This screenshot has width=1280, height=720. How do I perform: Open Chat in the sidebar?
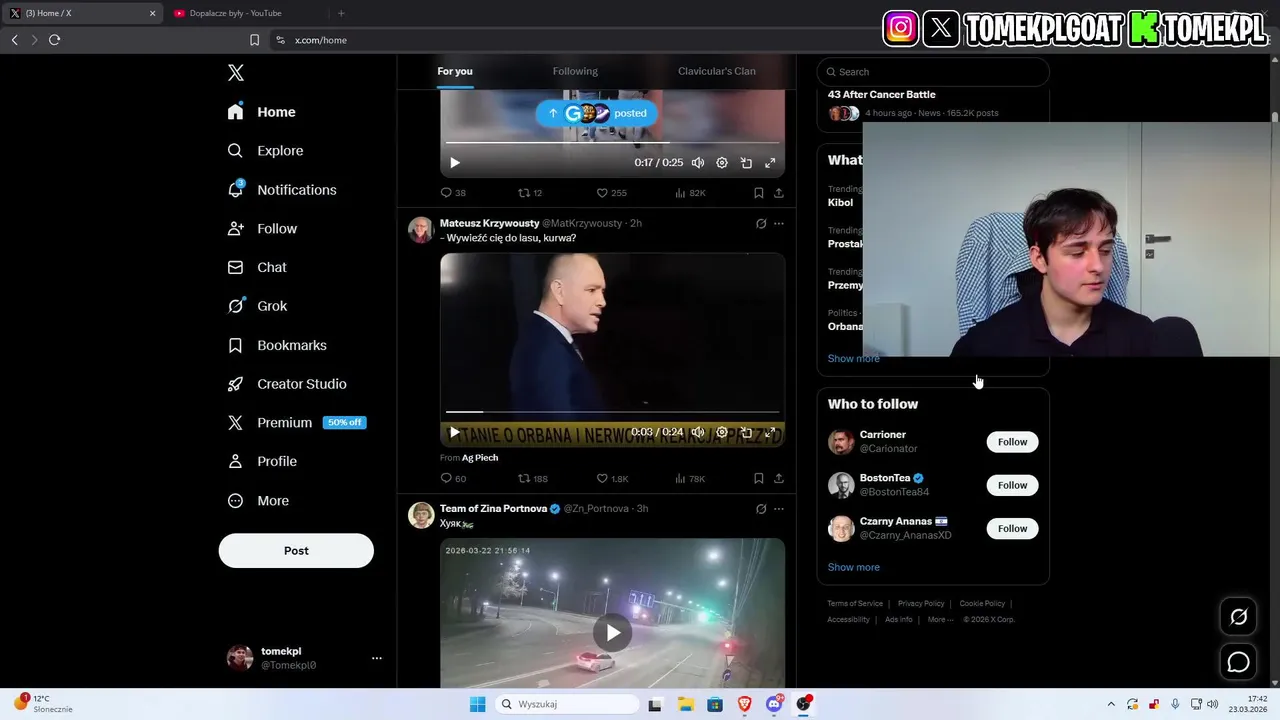click(258, 267)
